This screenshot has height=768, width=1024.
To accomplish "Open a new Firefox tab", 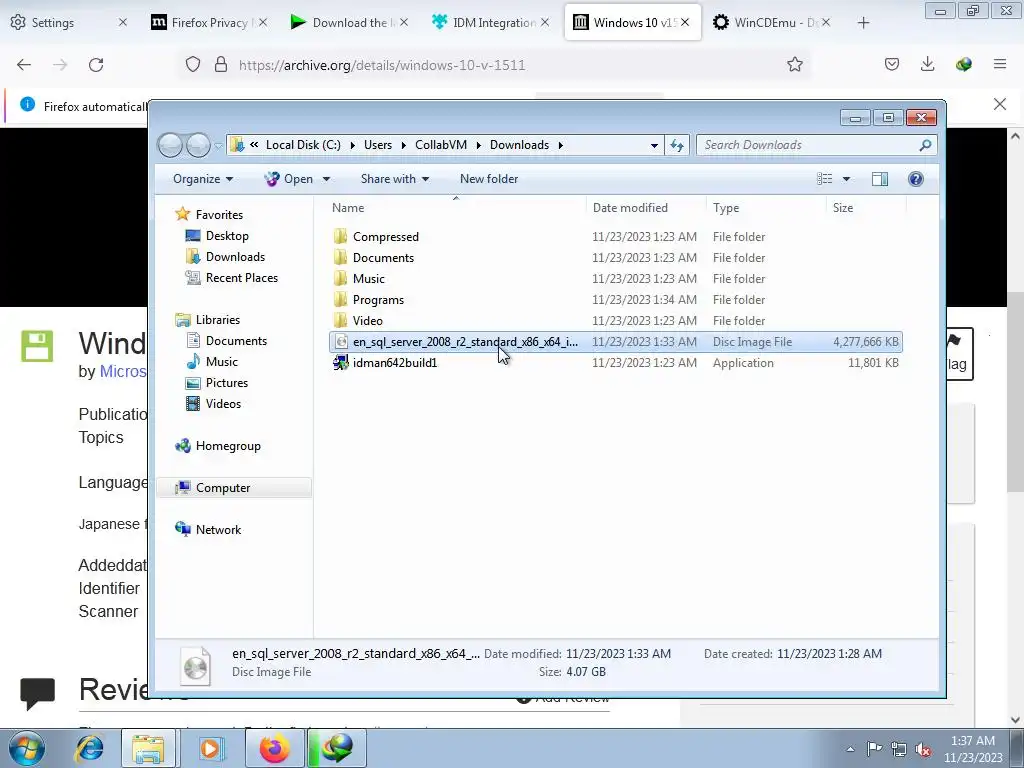I will pos(863,23).
